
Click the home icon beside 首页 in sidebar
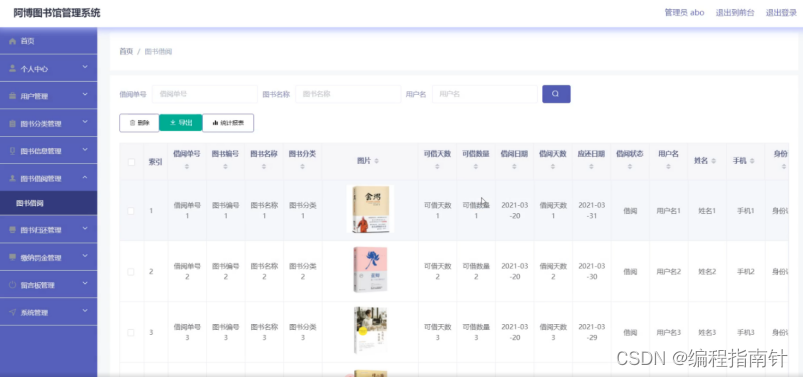point(13,41)
